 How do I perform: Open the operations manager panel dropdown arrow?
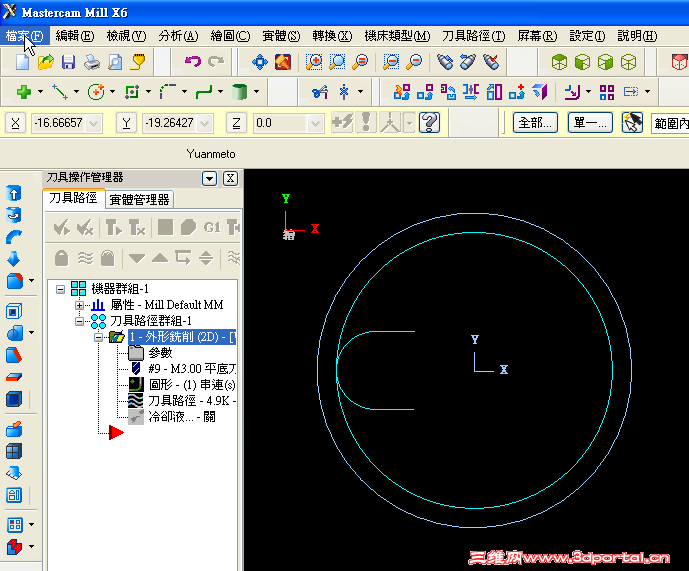coord(209,178)
